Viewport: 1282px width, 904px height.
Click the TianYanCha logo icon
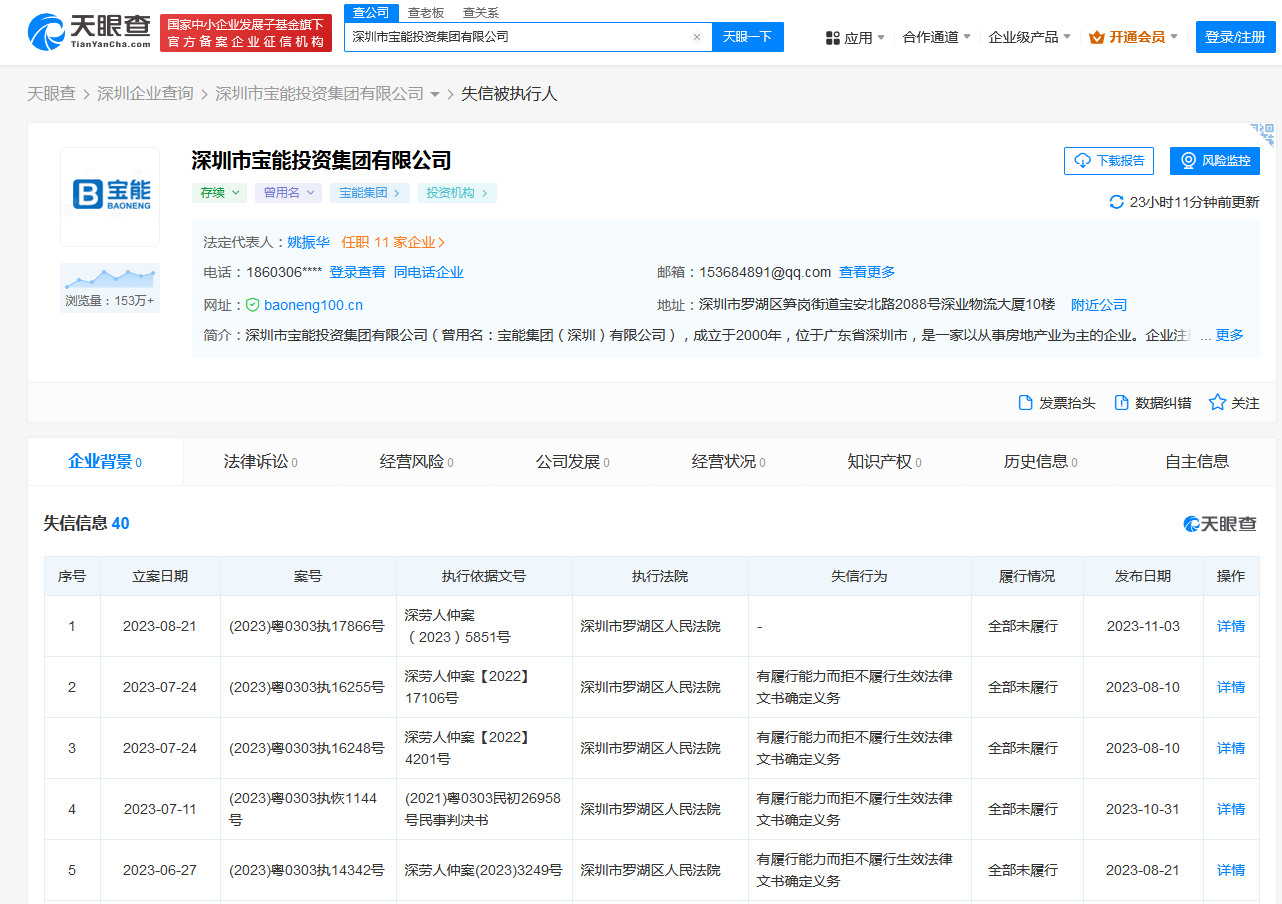click(47, 33)
